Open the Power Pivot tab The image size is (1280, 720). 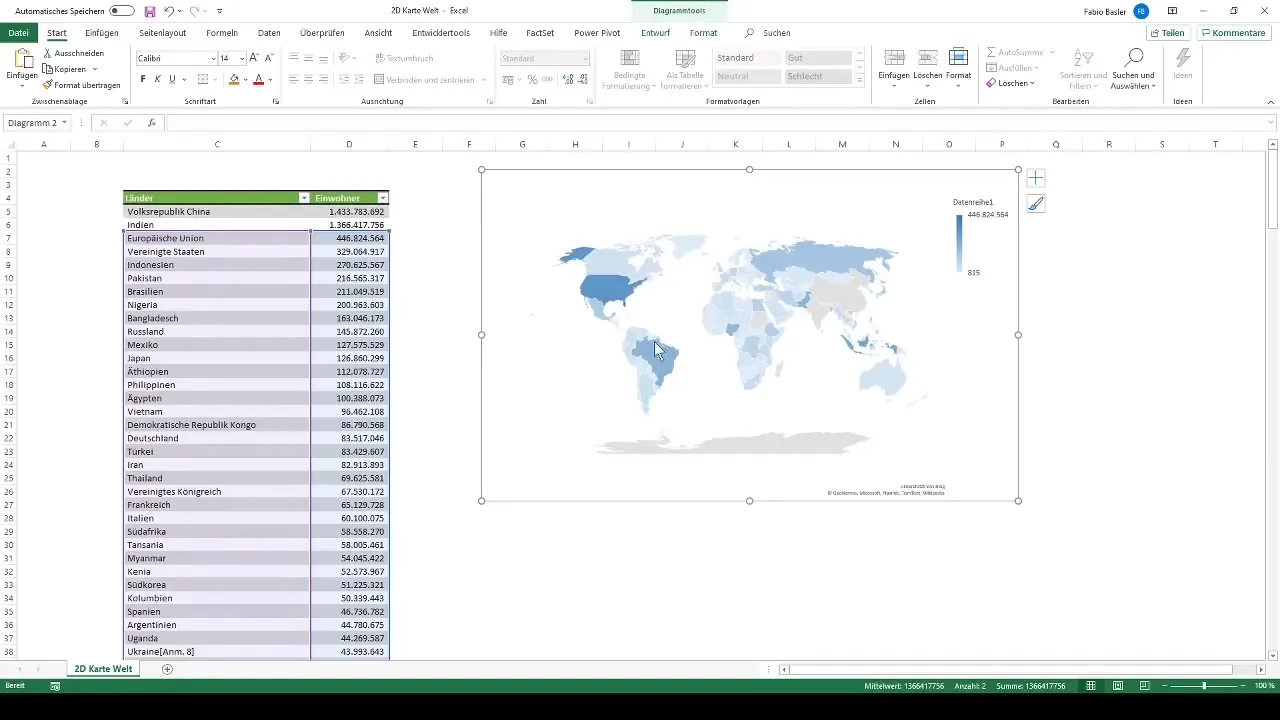point(597,33)
